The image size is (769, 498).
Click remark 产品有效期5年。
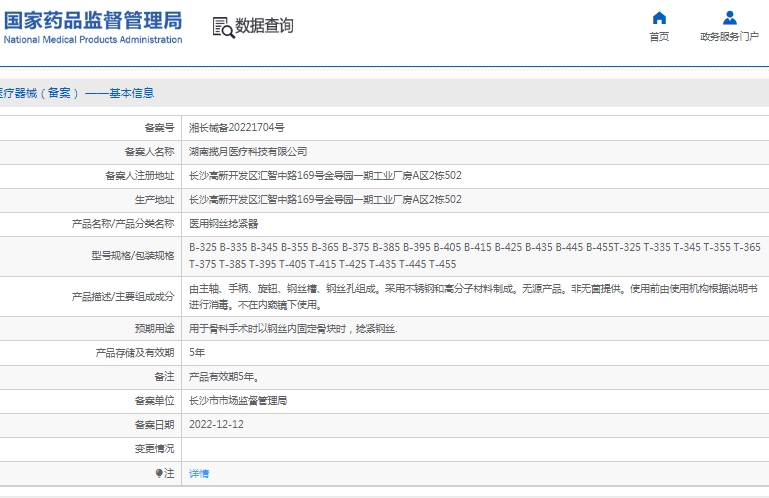click(224, 377)
